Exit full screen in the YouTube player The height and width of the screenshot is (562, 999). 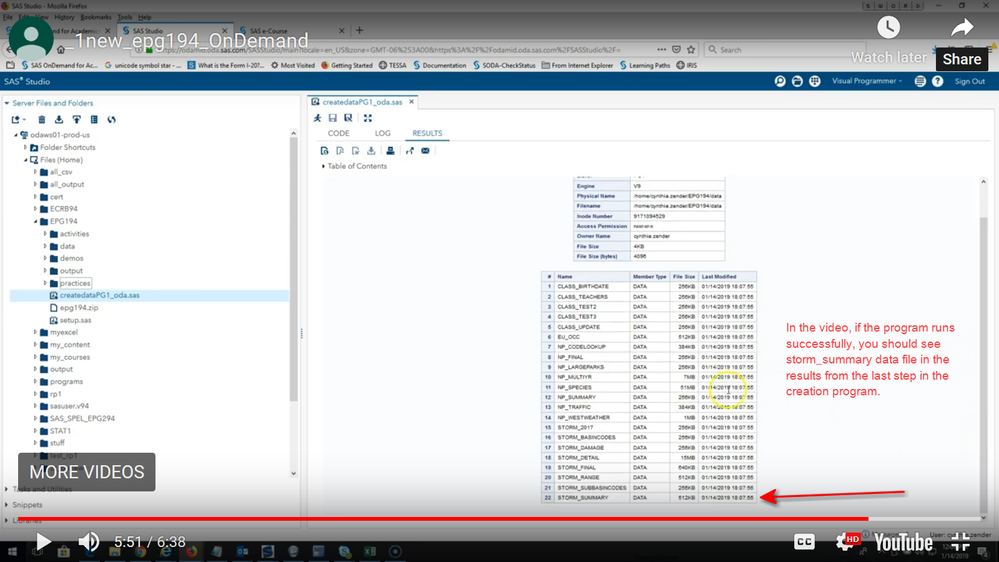[960, 542]
